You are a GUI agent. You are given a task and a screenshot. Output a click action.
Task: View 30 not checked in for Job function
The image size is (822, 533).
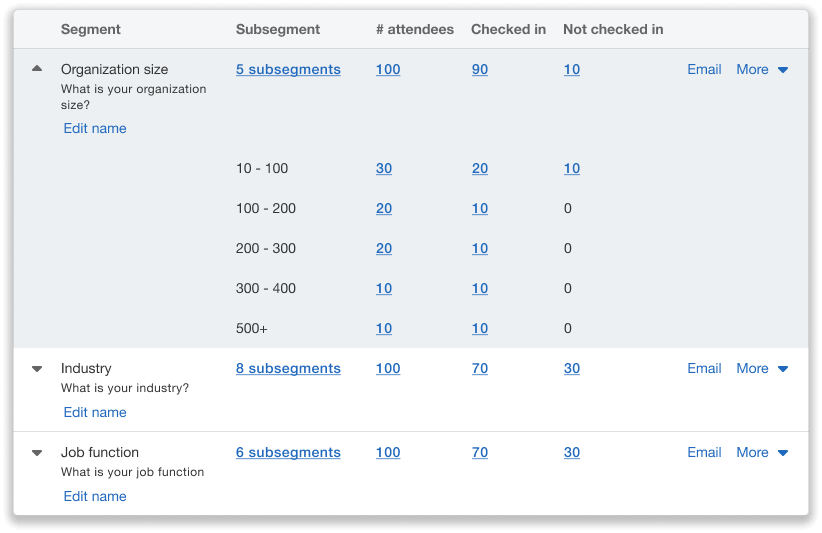(572, 452)
